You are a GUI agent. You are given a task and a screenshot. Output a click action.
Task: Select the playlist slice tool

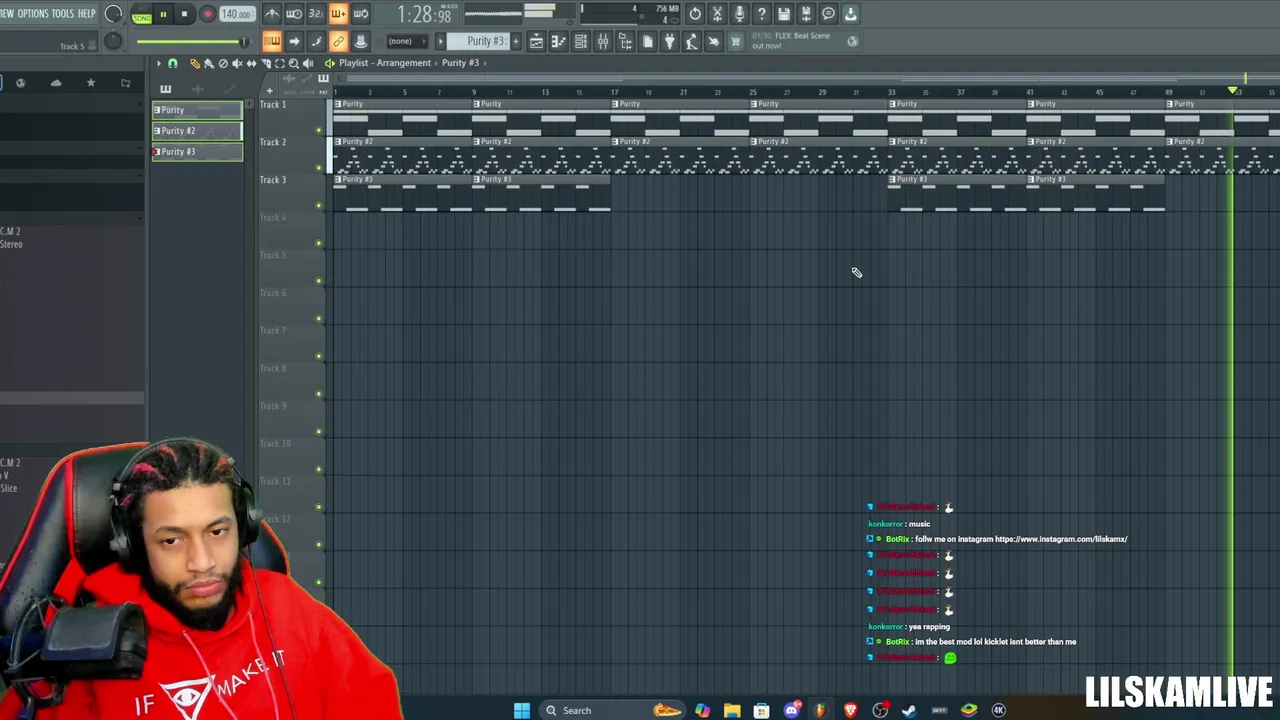coord(265,63)
